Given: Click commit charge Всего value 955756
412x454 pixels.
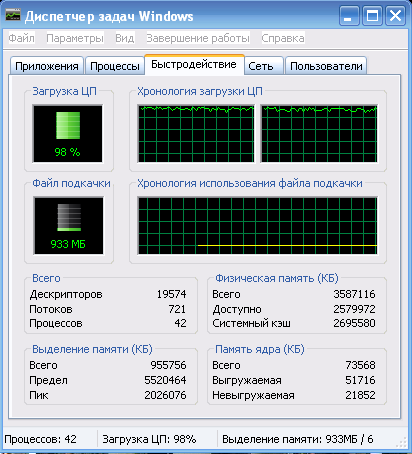Looking at the screenshot, I should pyautogui.click(x=168, y=365).
